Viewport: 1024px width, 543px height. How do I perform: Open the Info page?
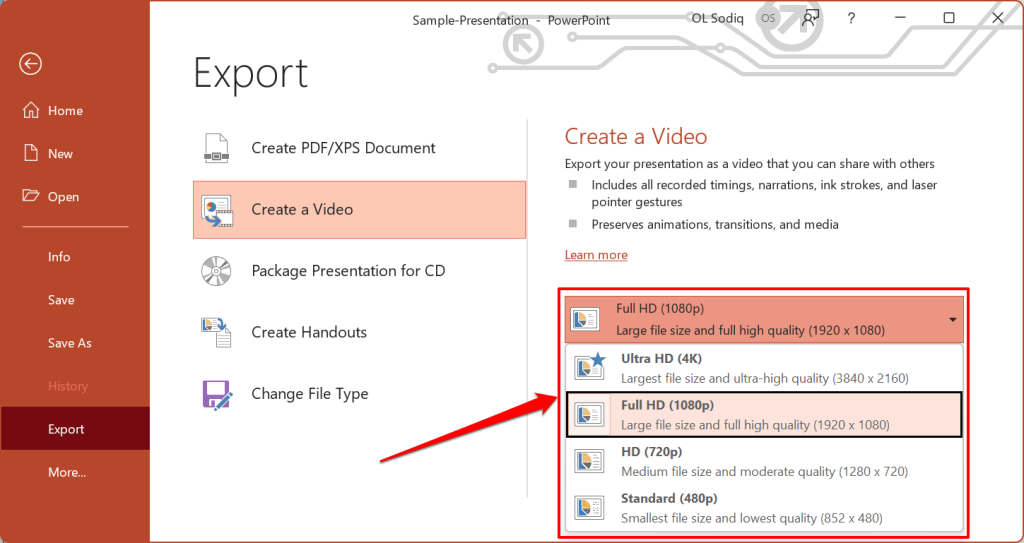[x=59, y=257]
